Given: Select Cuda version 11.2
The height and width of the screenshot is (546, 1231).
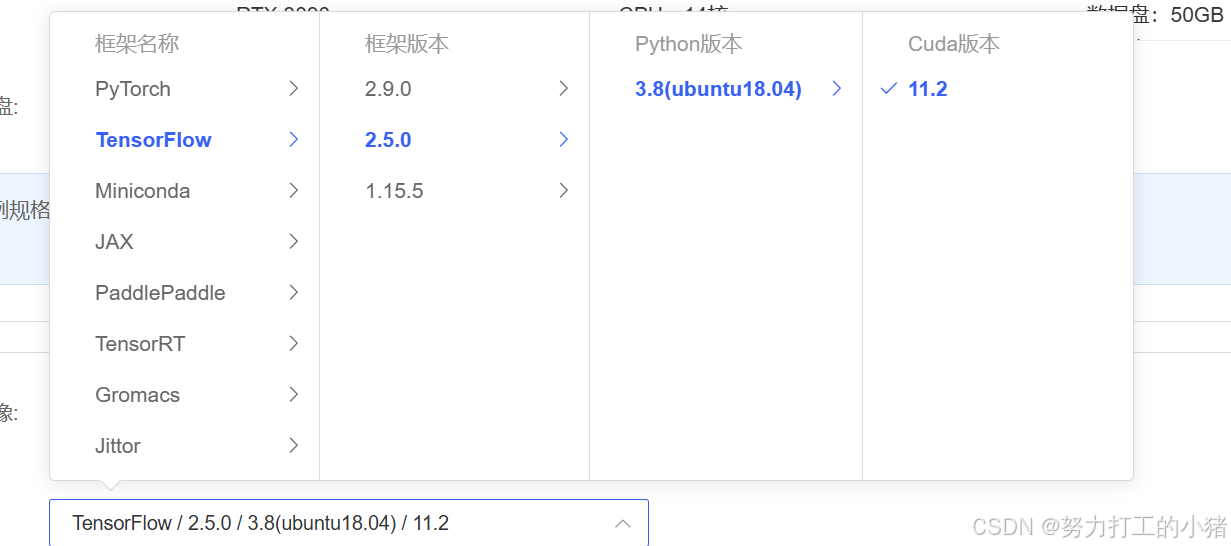Looking at the screenshot, I should click(x=927, y=89).
